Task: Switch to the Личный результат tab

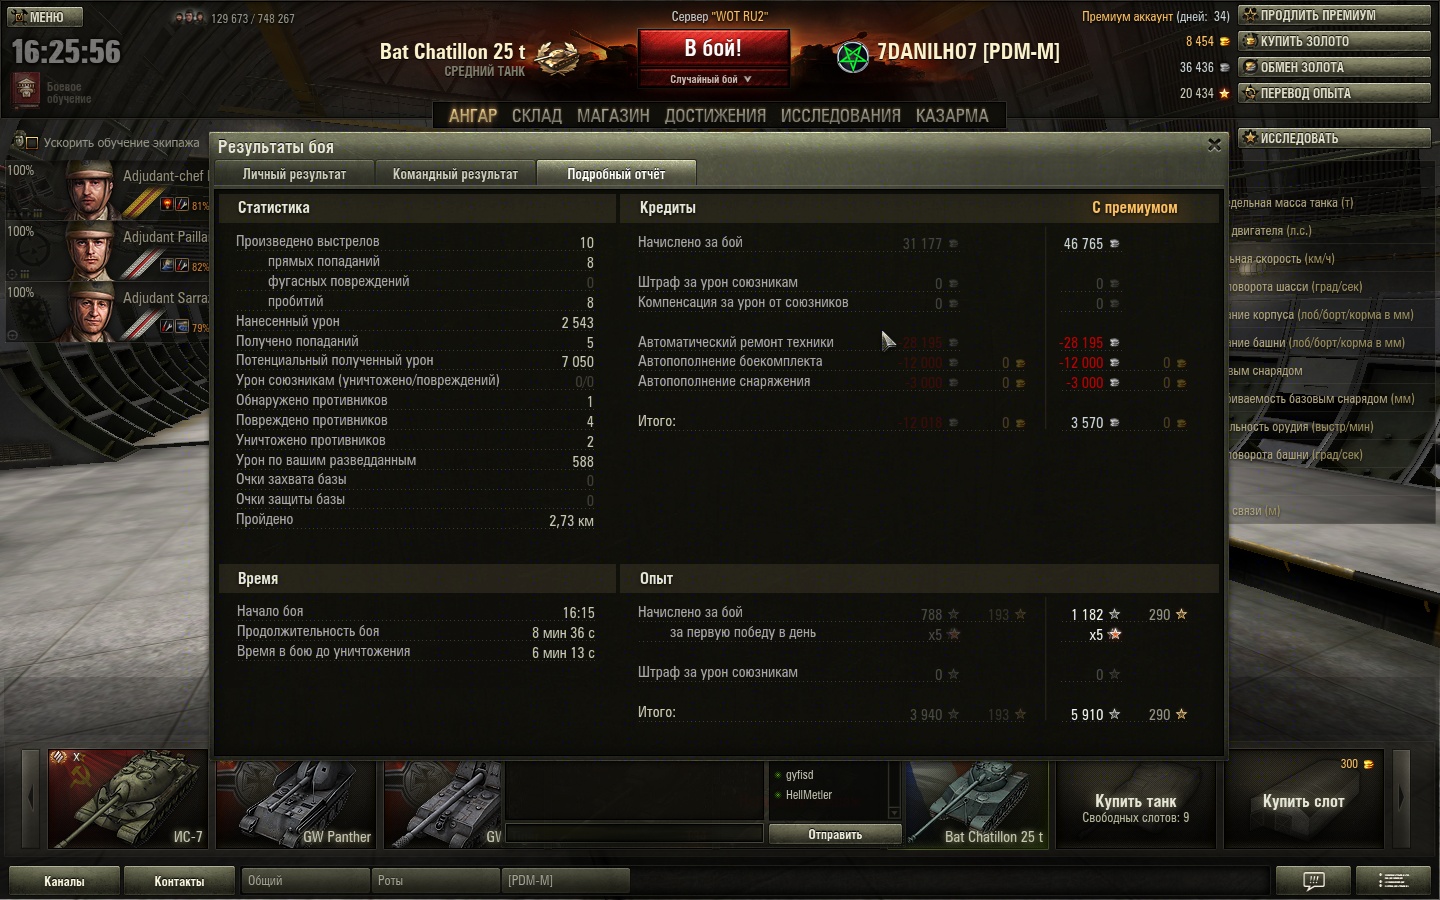Action: (x=294, y=174)
